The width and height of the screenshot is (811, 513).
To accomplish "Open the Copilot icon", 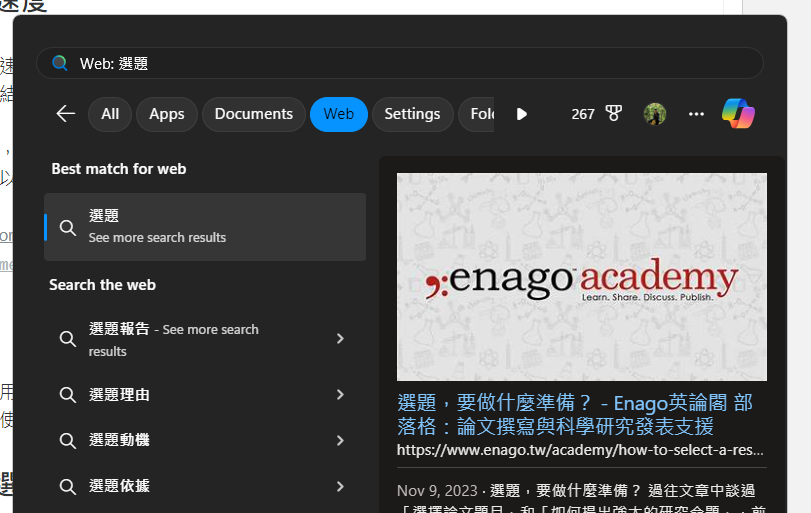I will point(738,114).
